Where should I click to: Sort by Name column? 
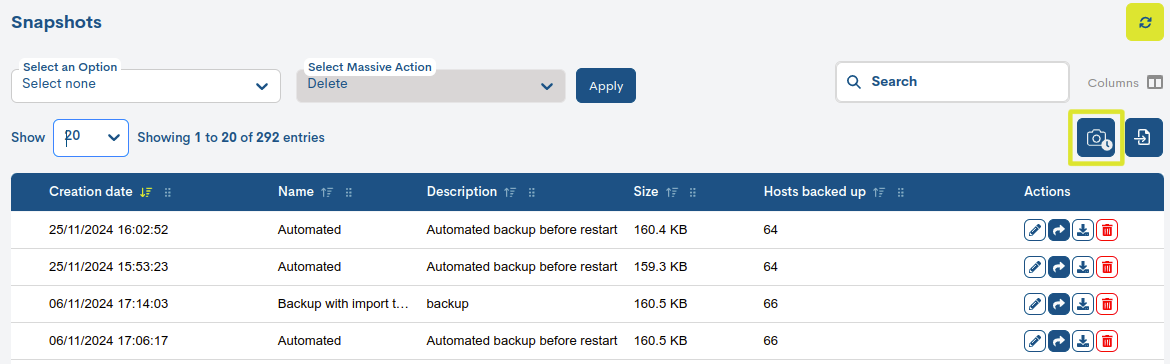point(326,192)
